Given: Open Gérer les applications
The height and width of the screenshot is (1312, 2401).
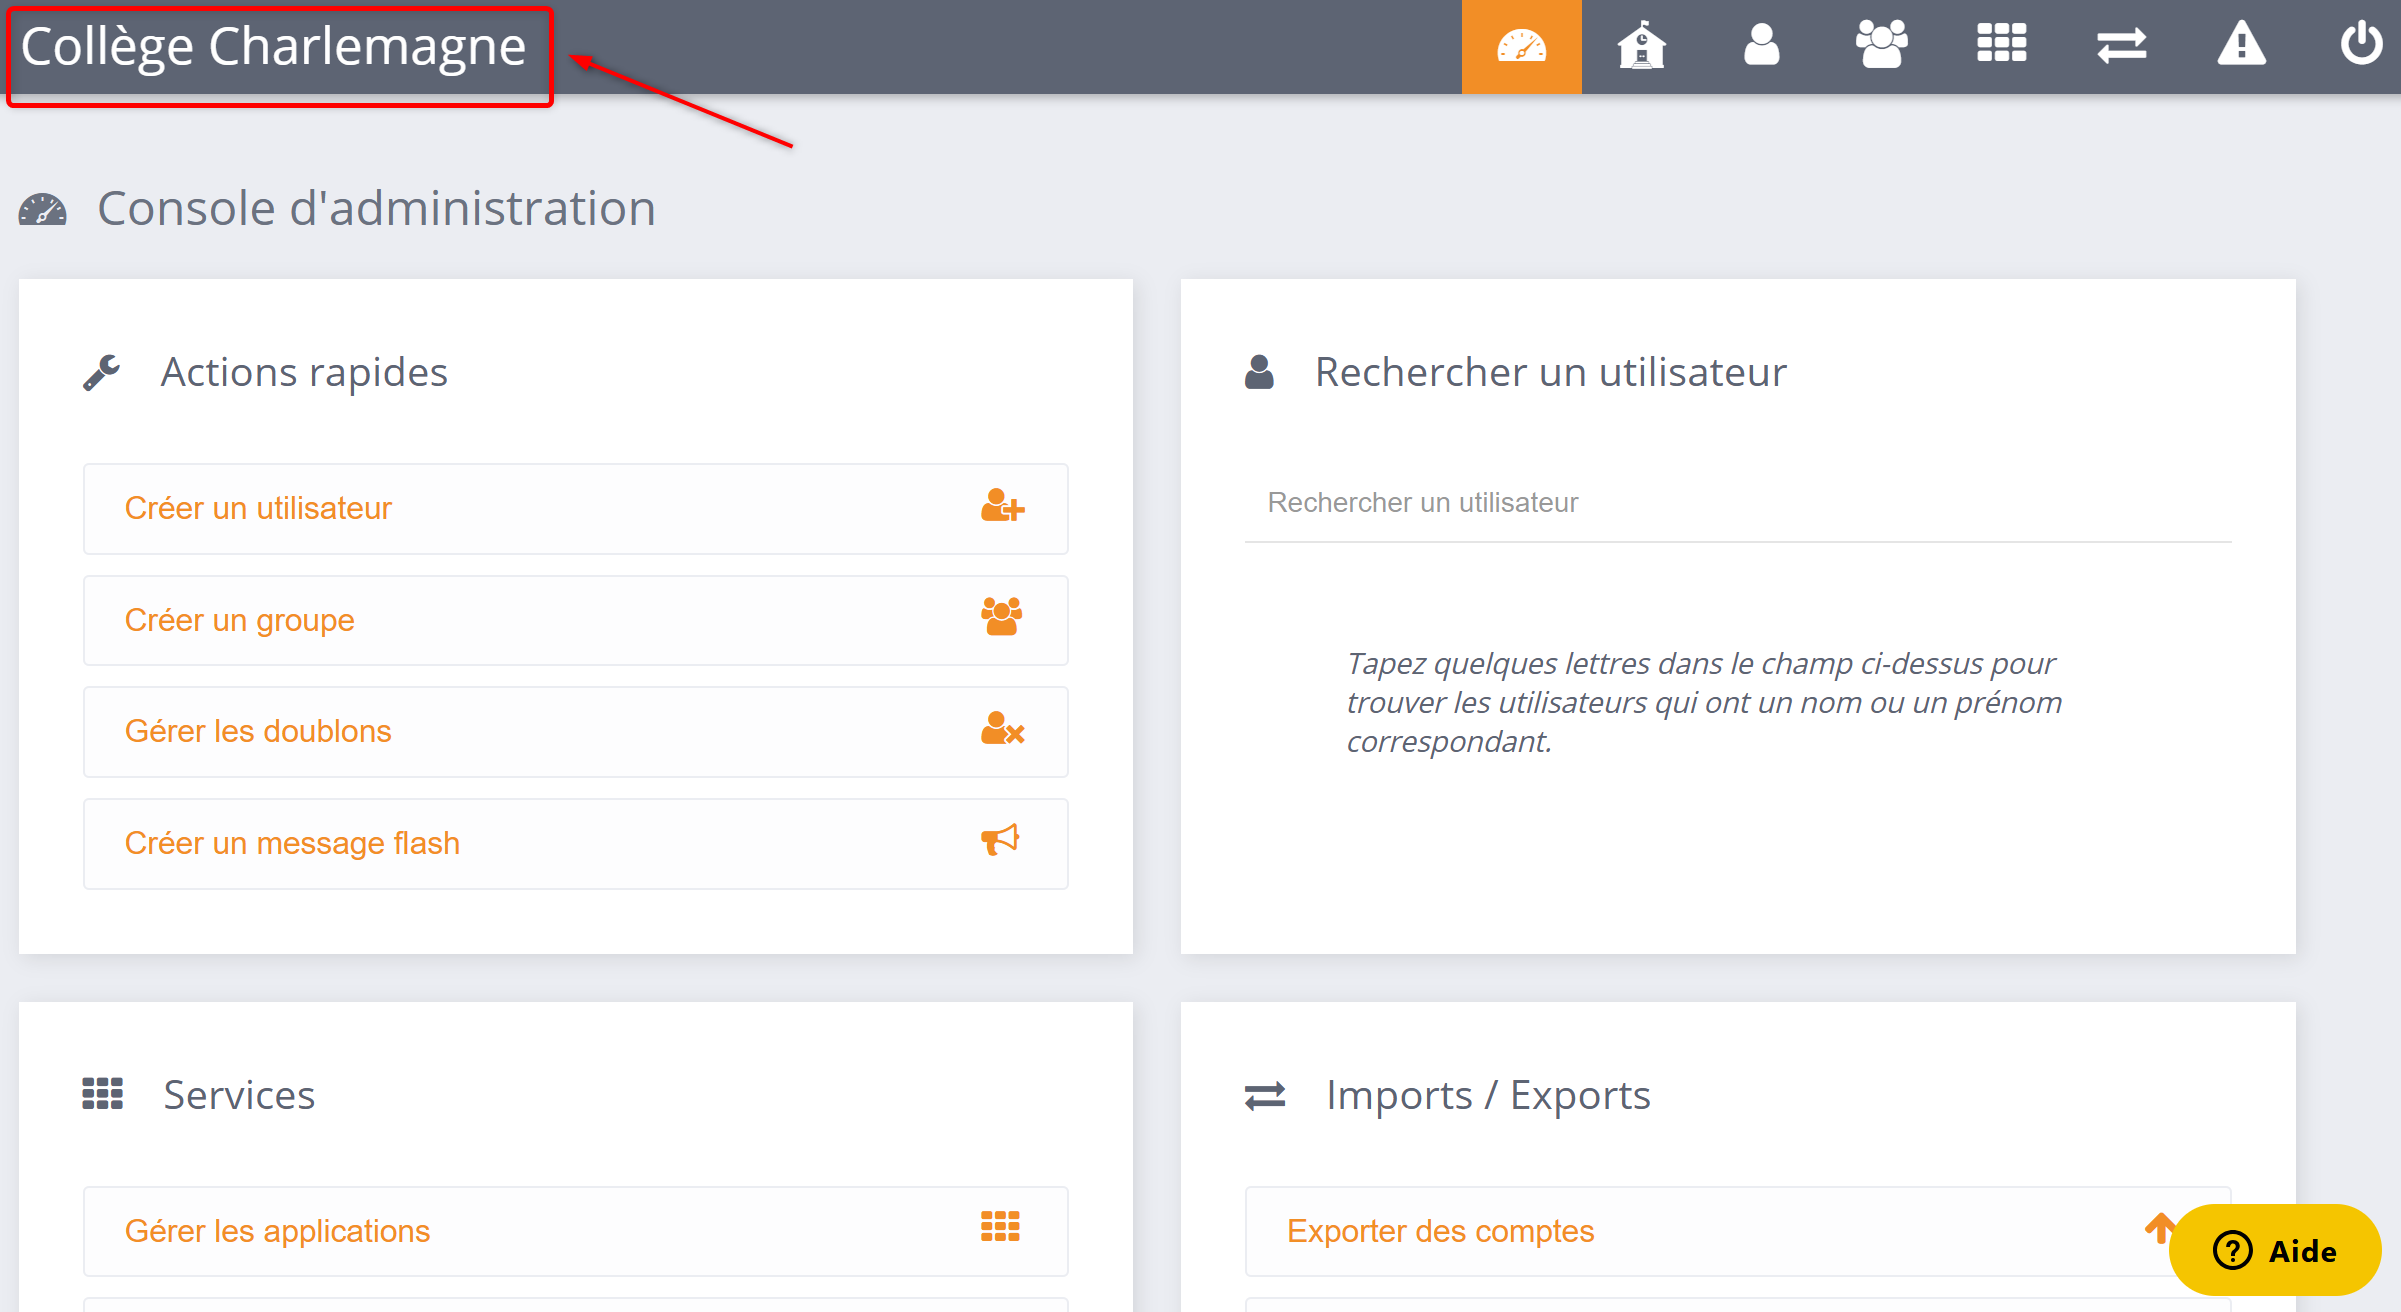Looking at the screenshot, I should [576, 1232].
